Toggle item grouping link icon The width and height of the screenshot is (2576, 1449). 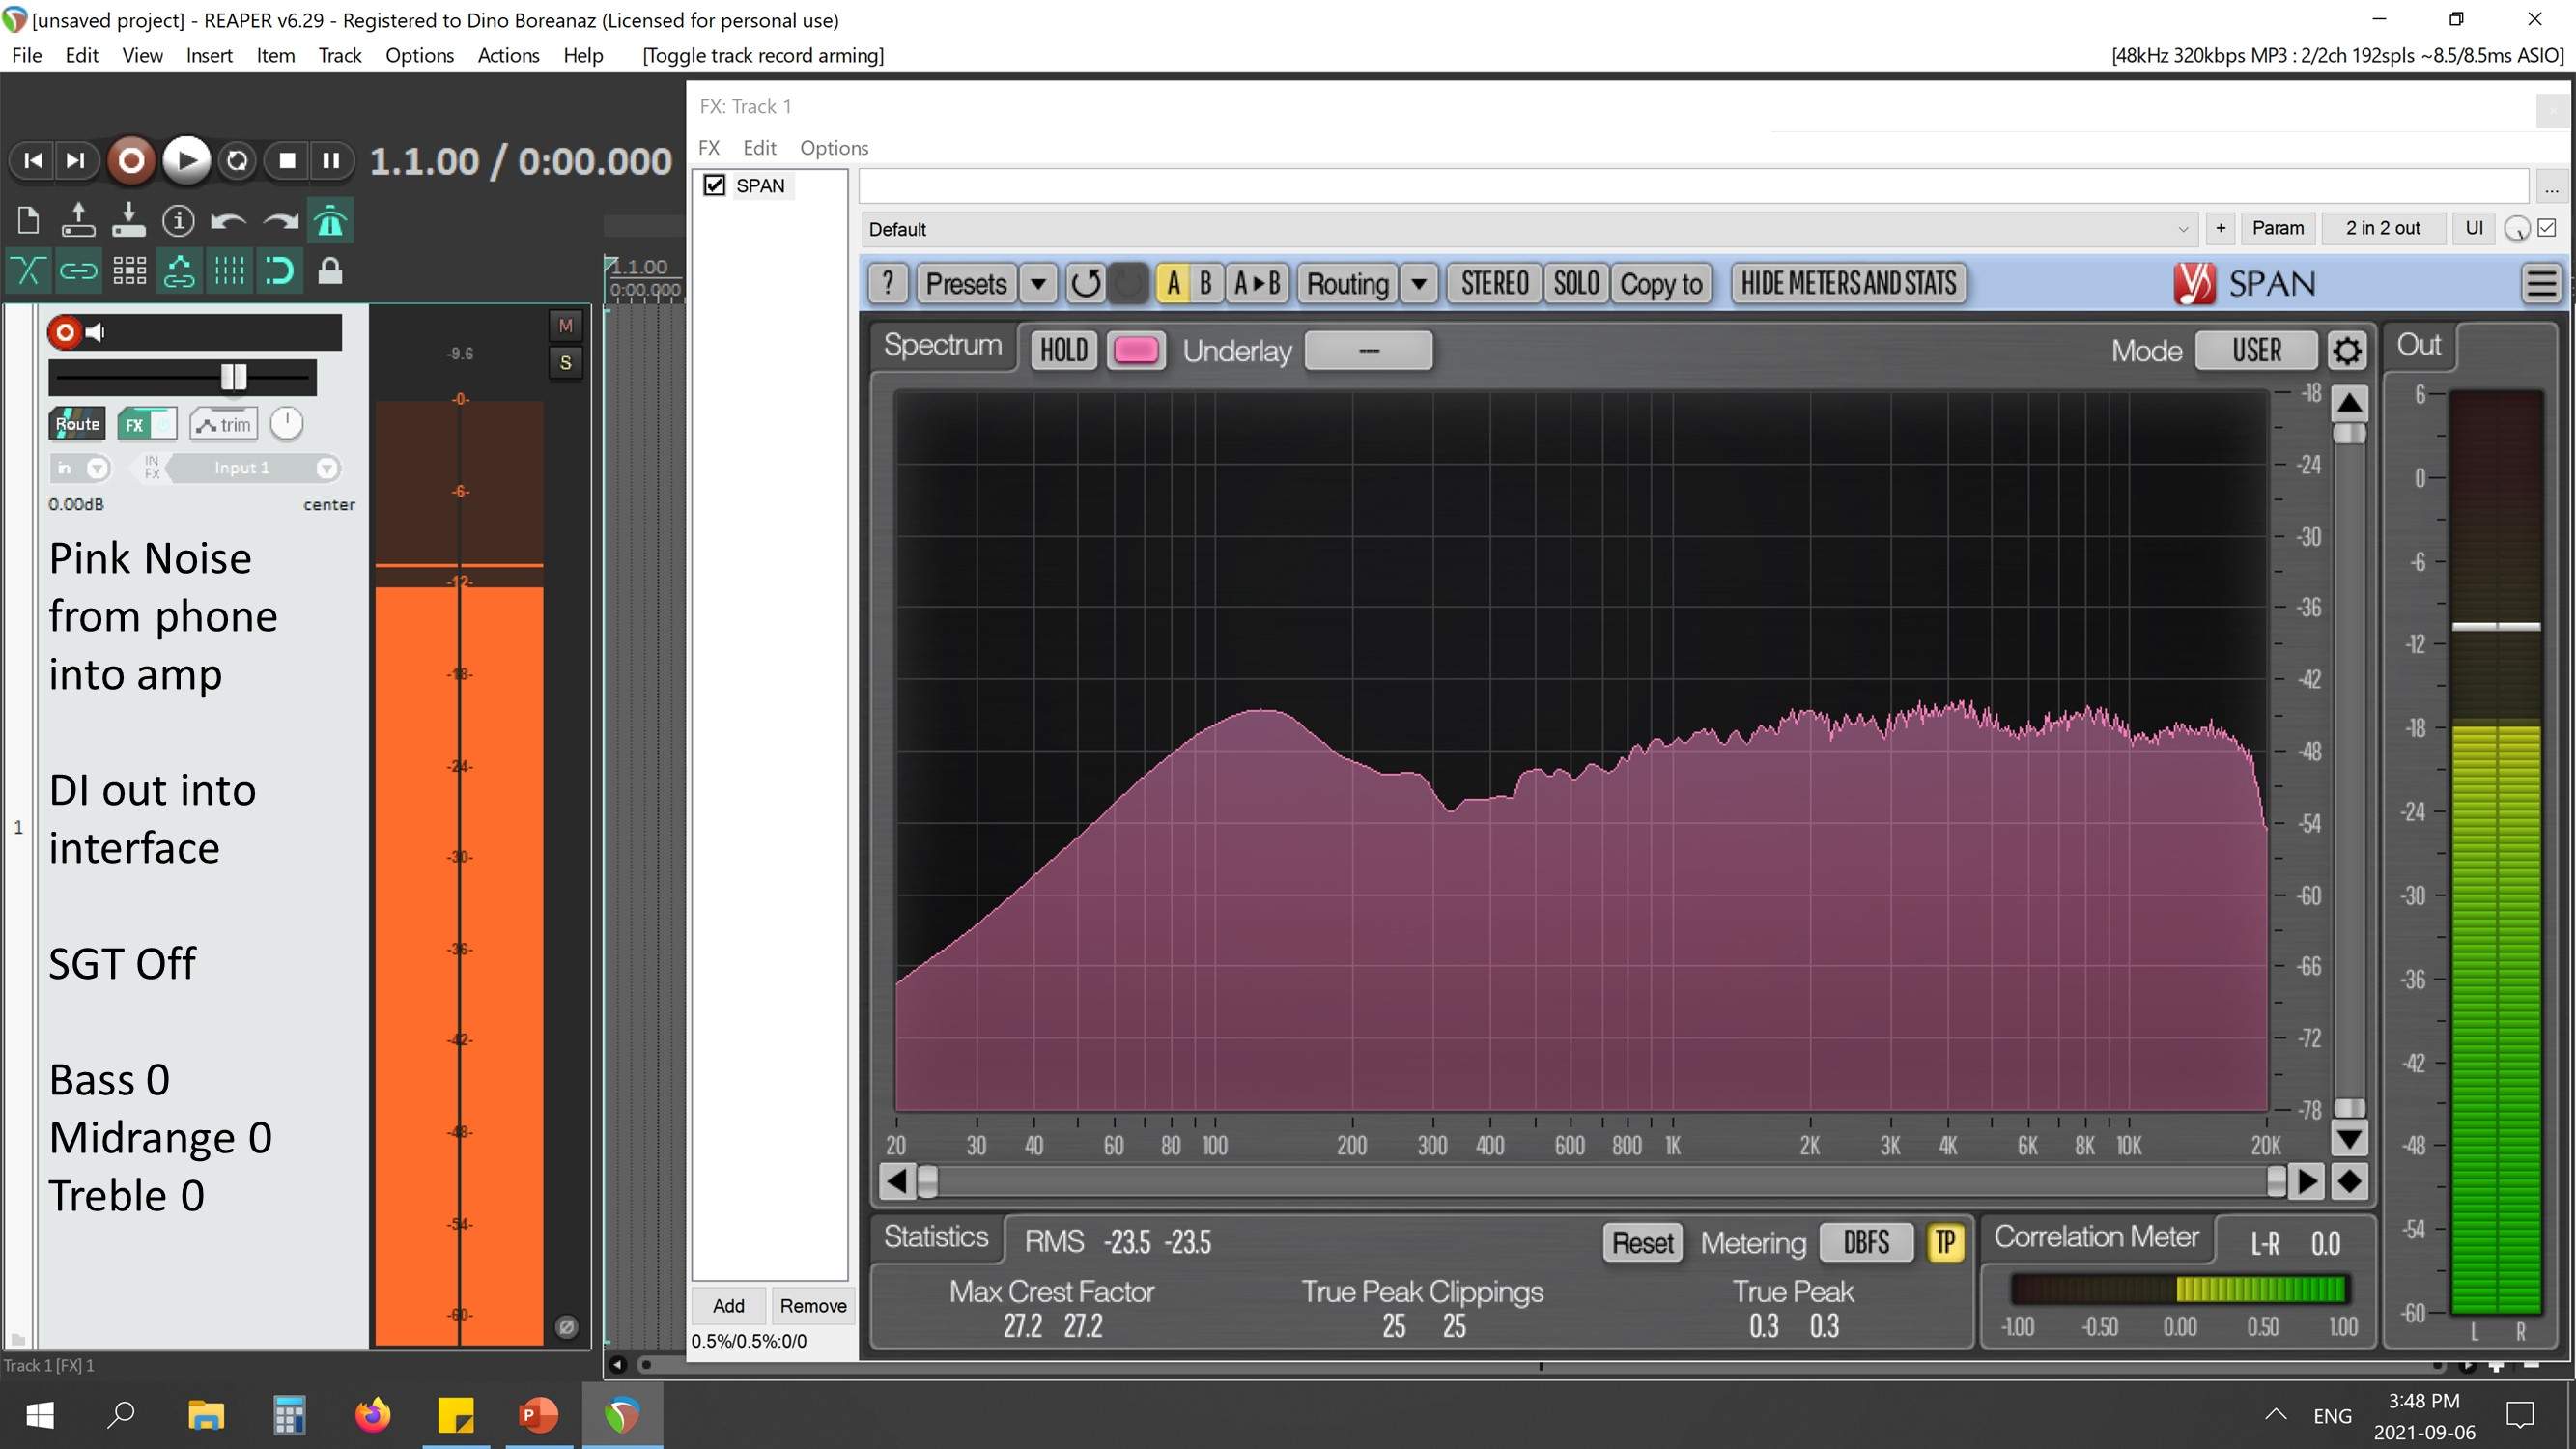point(78,270)
